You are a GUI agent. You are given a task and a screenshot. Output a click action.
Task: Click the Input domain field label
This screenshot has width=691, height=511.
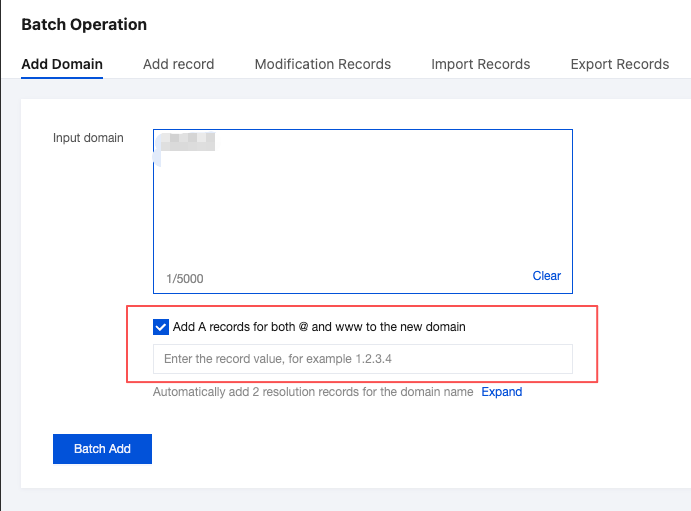point(88,138)
